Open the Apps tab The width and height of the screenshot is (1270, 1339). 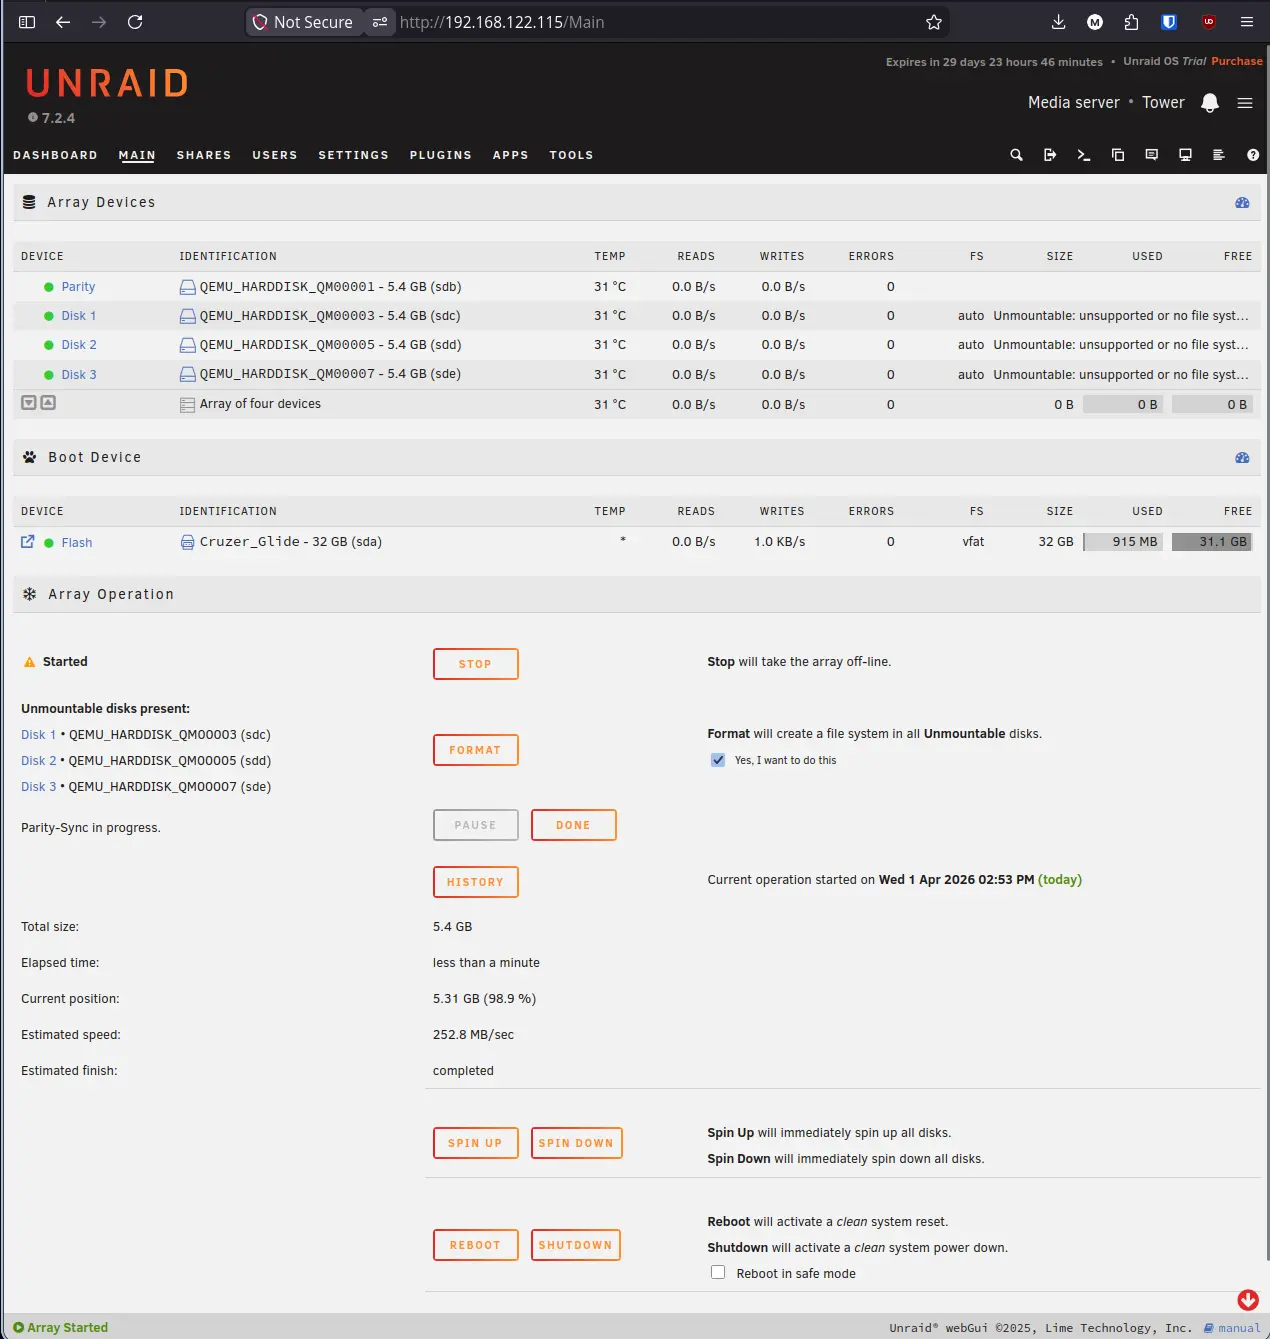pos(510,155)
